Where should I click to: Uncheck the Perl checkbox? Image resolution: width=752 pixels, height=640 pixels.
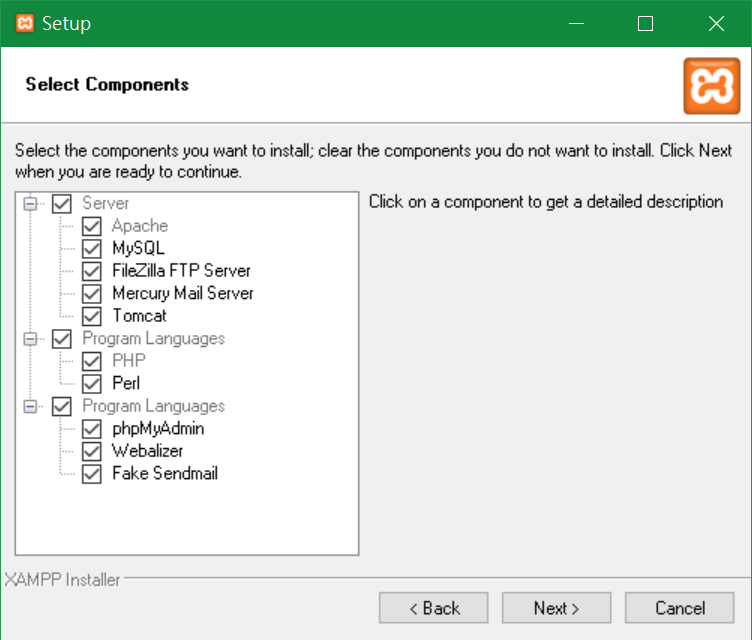(x=92, y=383)
